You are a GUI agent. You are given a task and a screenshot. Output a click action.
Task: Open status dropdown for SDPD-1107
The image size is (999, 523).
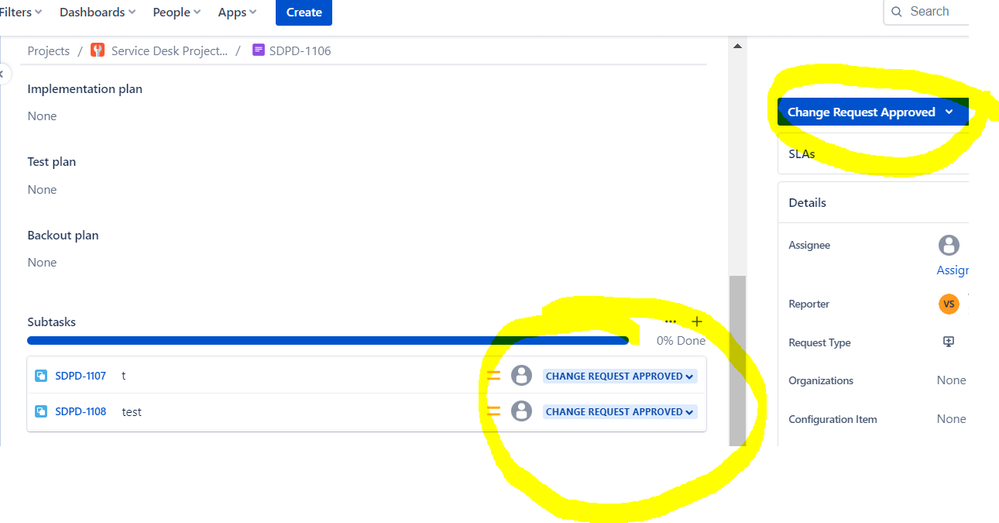(619, 376)
